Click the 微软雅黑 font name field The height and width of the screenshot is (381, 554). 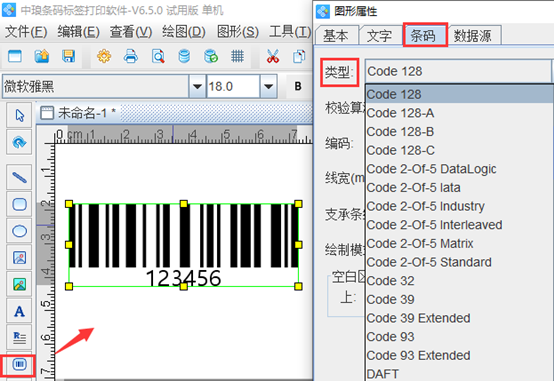(96, 86)
